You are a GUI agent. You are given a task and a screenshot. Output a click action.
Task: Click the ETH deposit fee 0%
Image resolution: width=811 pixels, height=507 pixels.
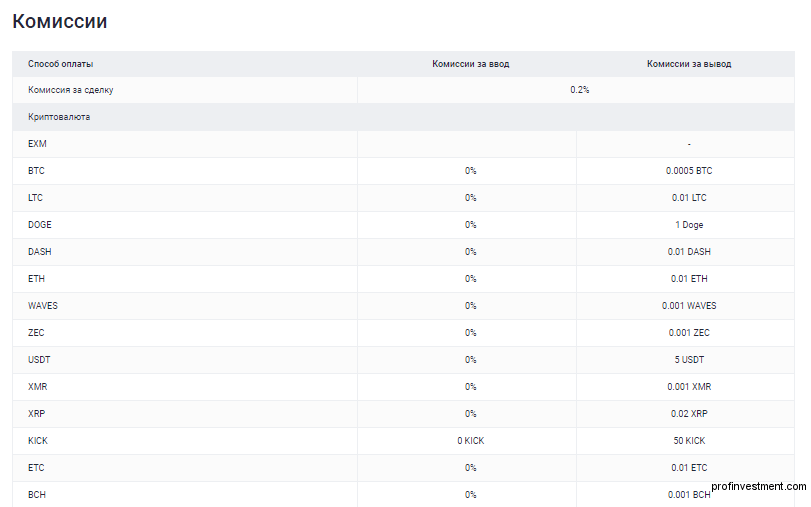(x=471, y=279)
